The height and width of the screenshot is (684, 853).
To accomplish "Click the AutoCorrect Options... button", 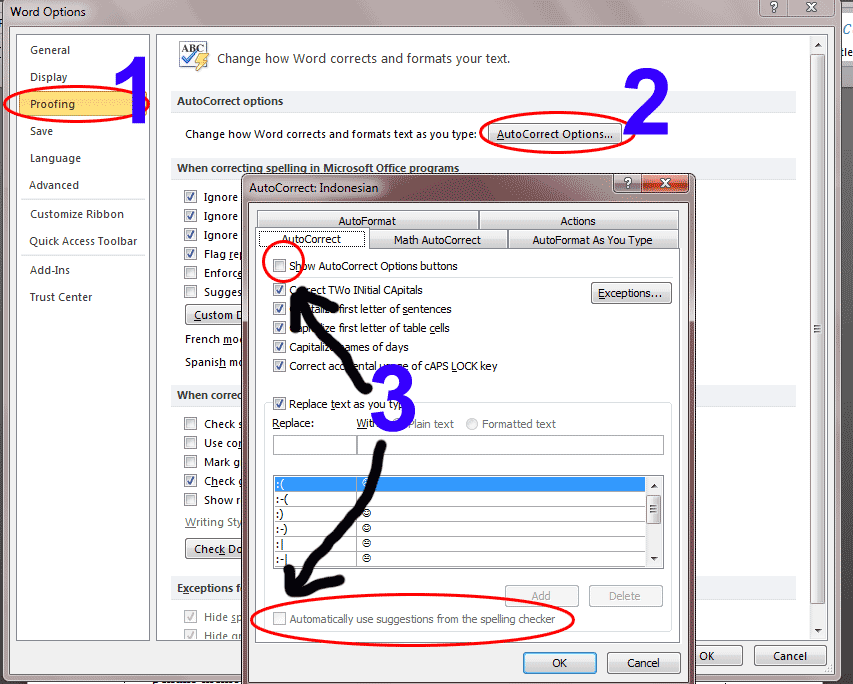I will (554, 134).
